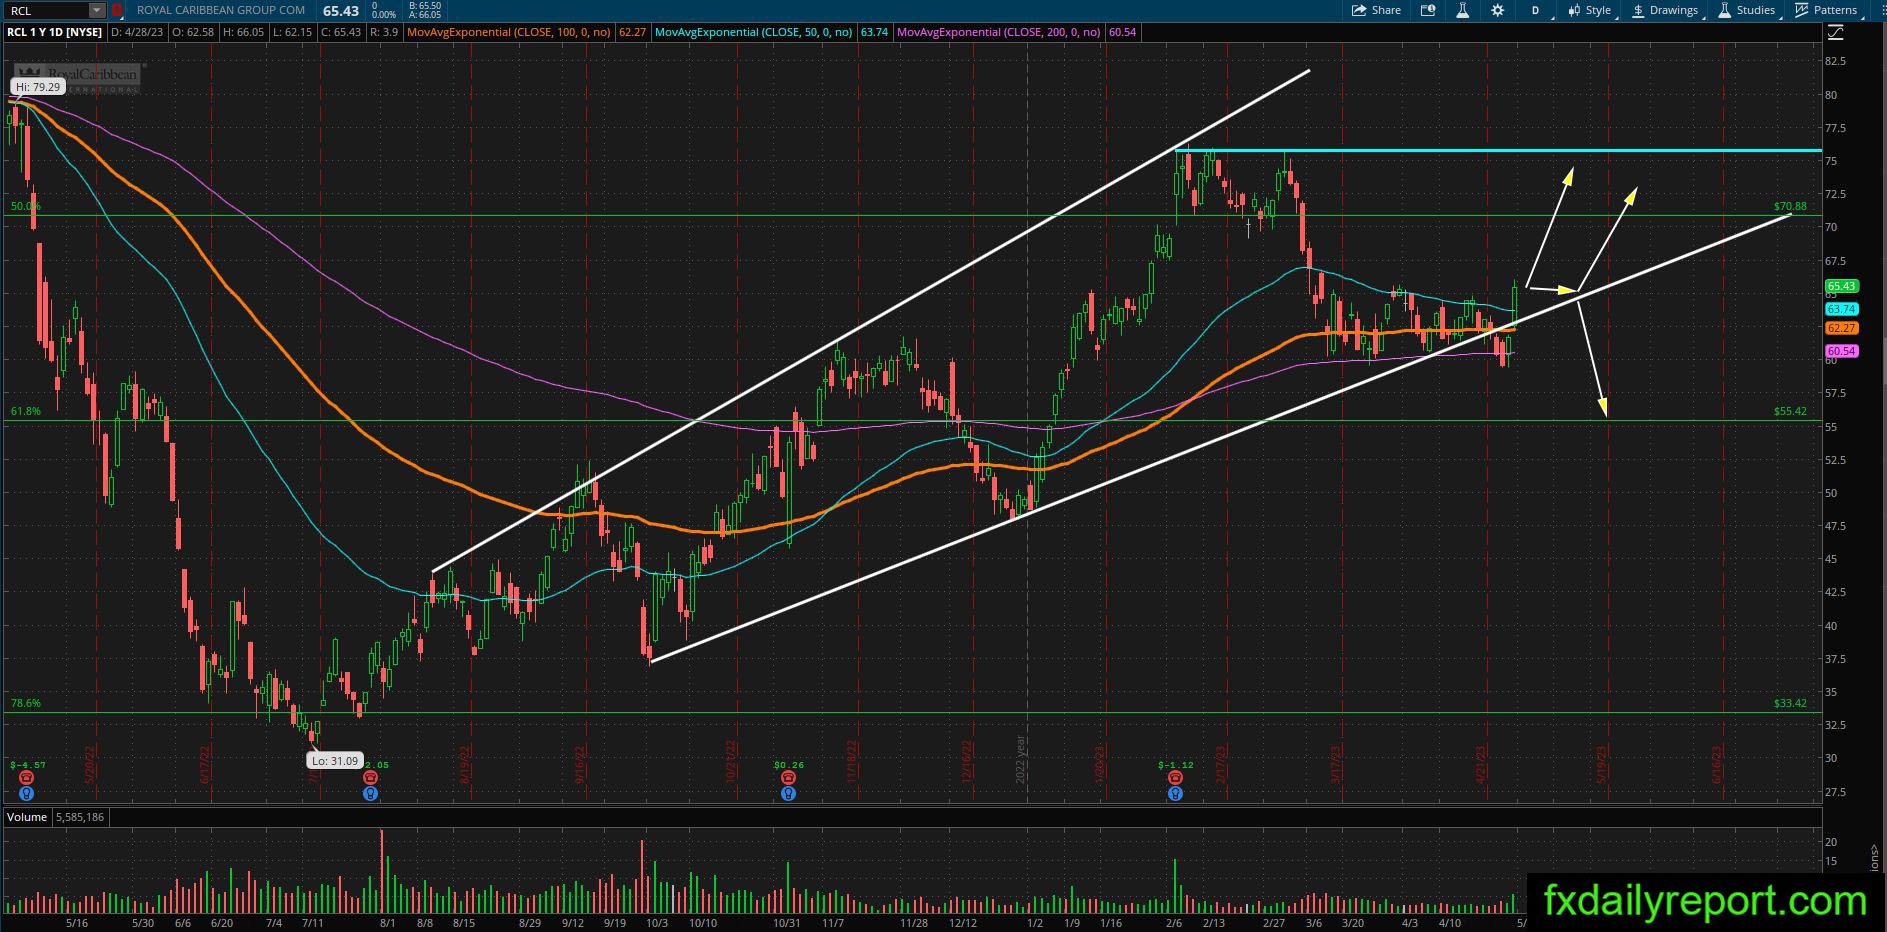Open the Studies menu

point(1747,10)
